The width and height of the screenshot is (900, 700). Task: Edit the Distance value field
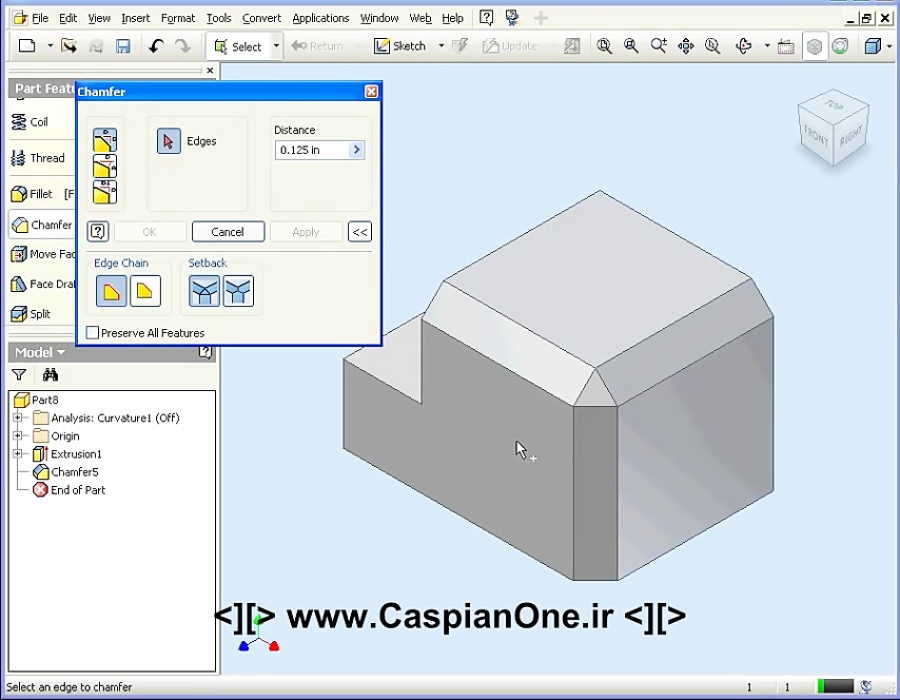305,149
